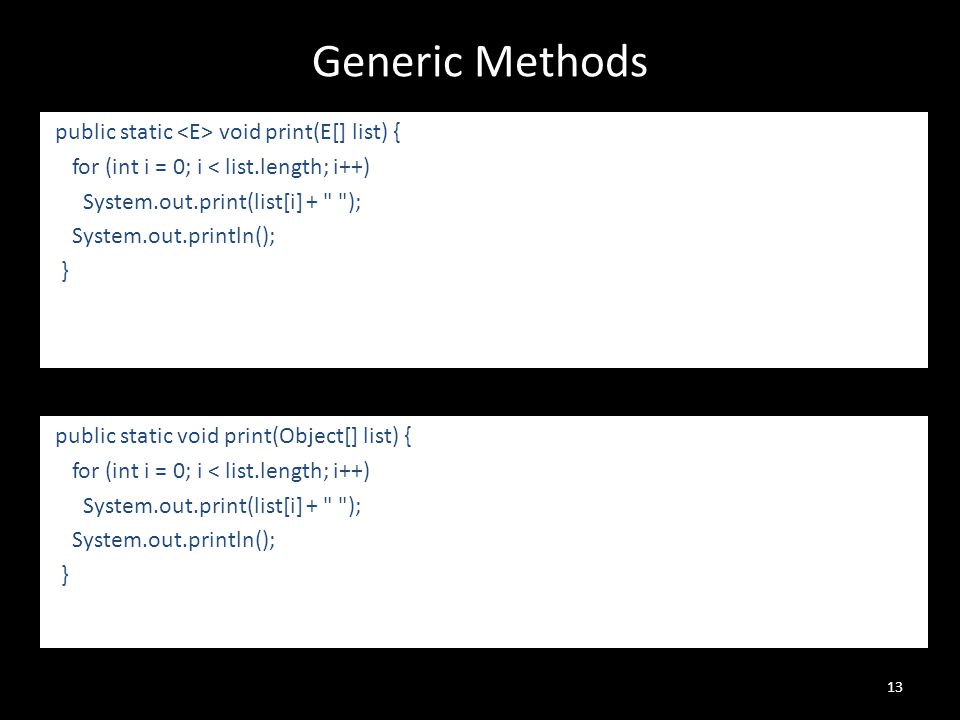Click System.out.print line in top code box
The image size is (960, 720).
click(222, 201)
